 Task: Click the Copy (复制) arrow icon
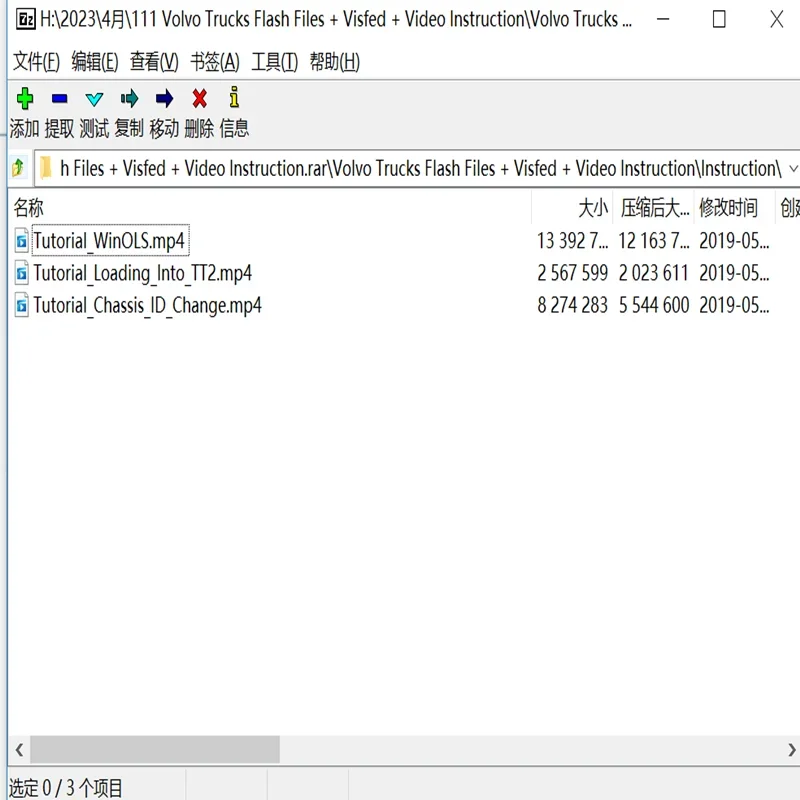129,98
